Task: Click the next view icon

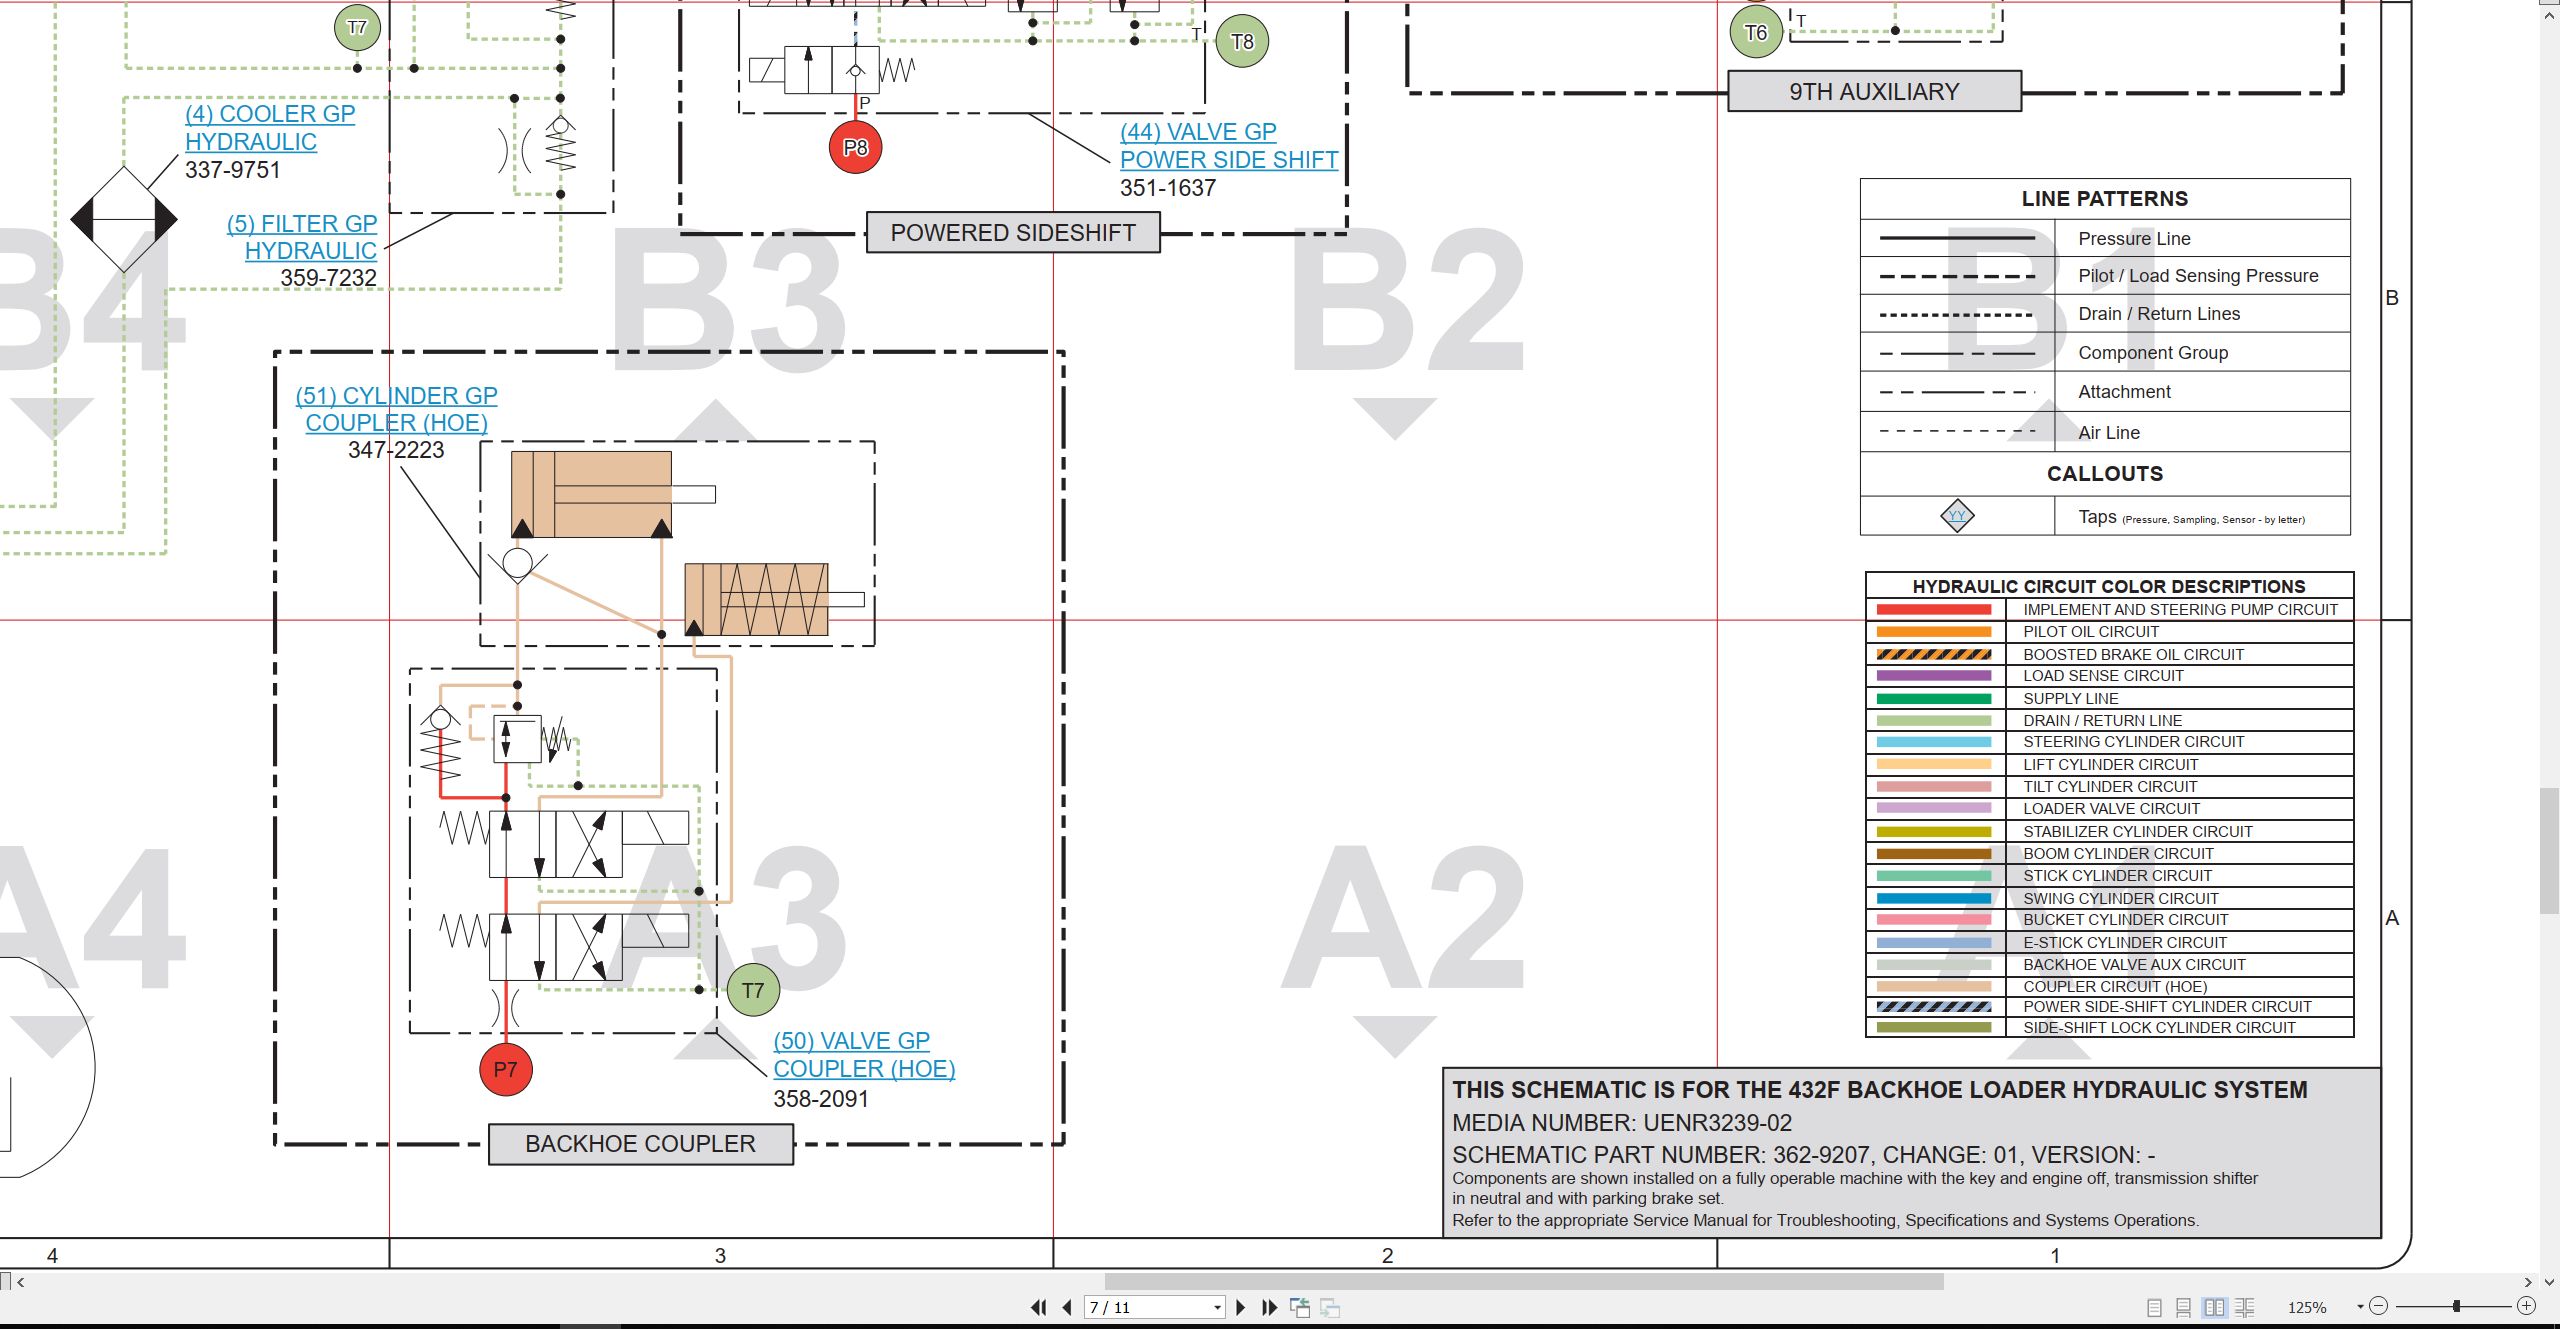Action: pyautogui.click(x=1330, y=1307)
